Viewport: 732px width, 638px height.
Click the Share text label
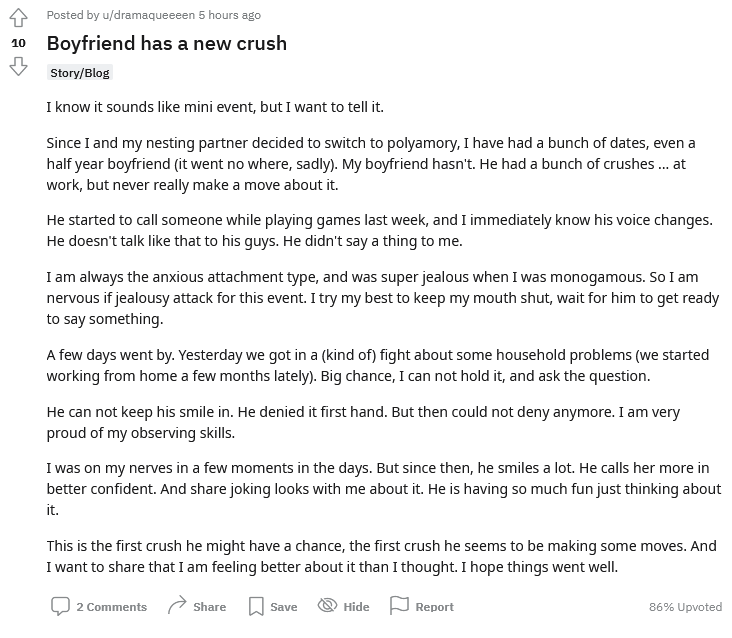210,607
